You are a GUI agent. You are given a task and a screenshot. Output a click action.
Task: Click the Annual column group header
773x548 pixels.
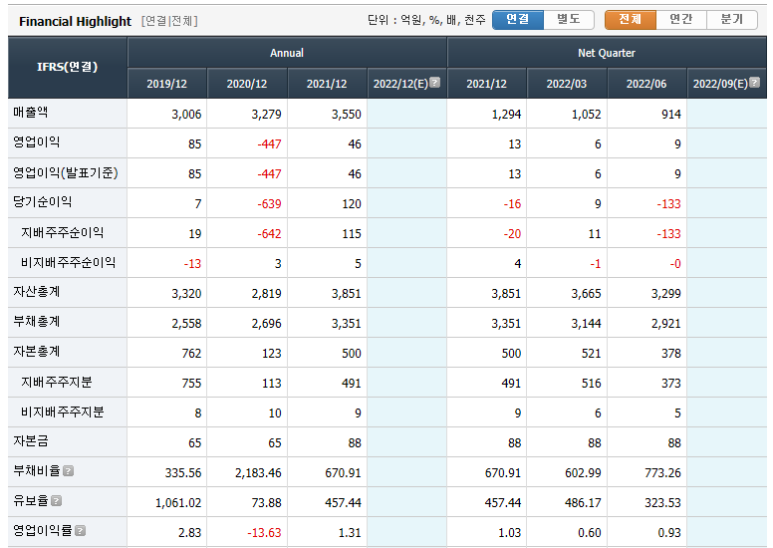tap(287, 53)
